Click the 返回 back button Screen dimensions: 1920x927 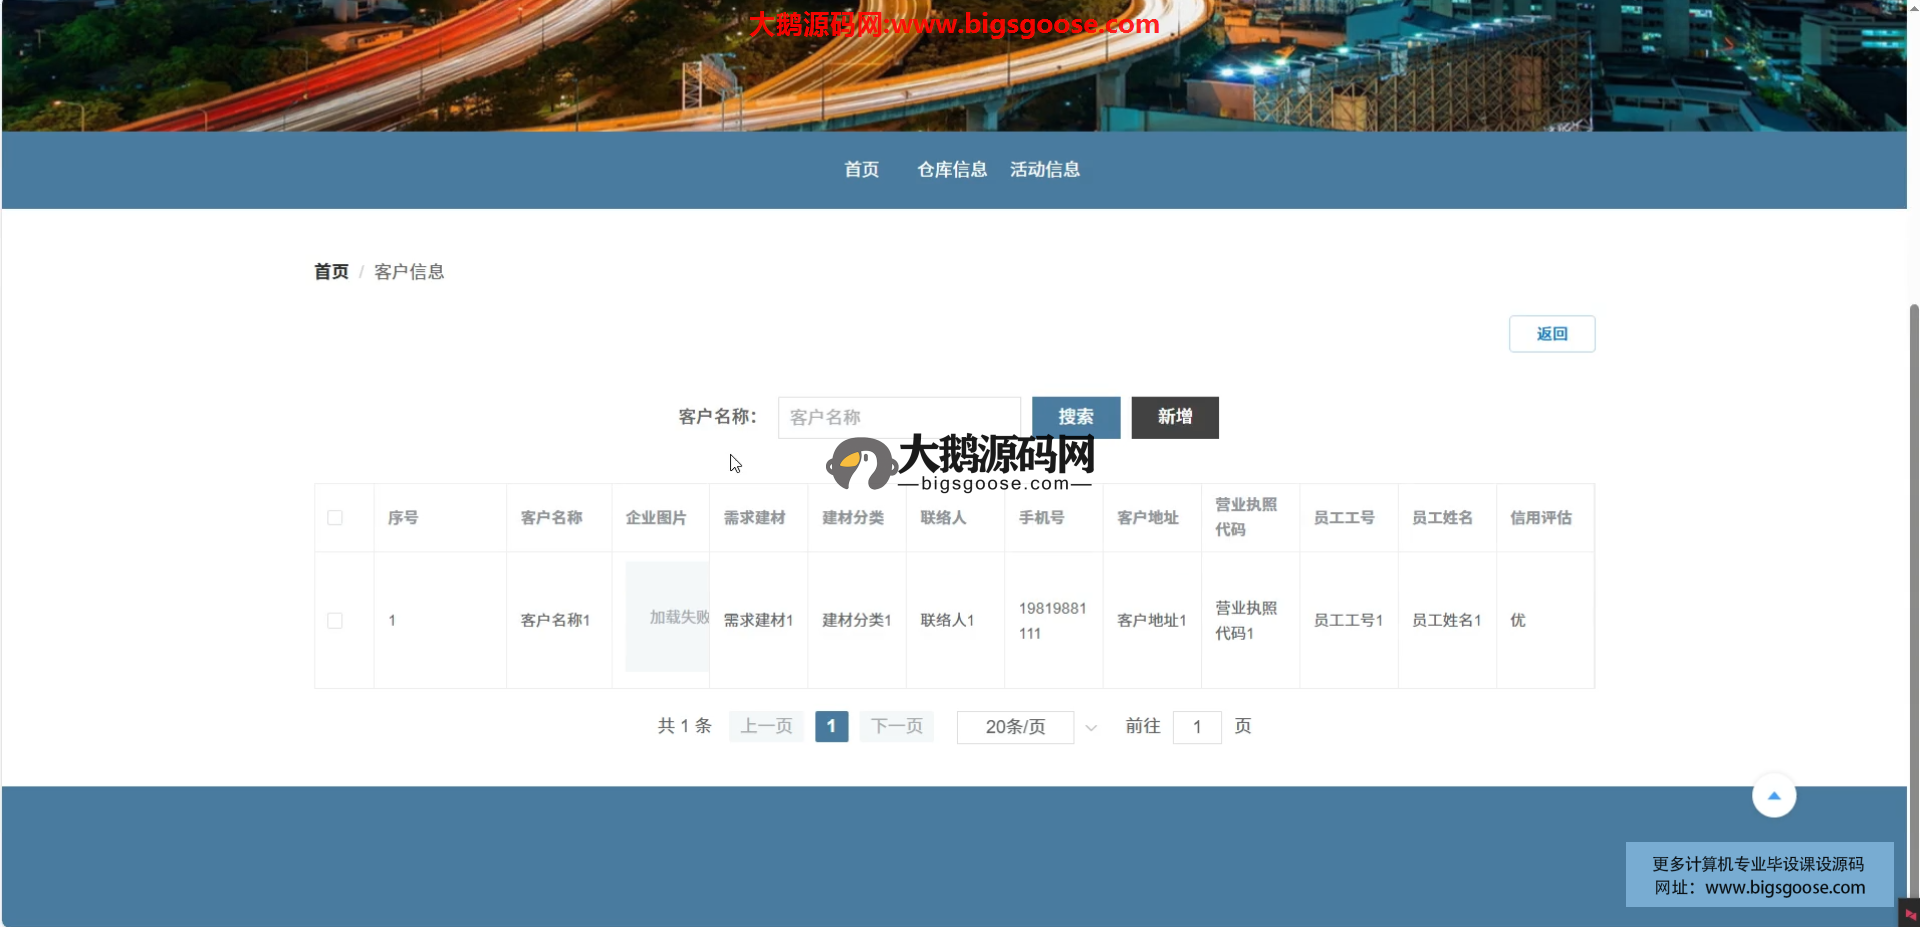[1551, 334]
